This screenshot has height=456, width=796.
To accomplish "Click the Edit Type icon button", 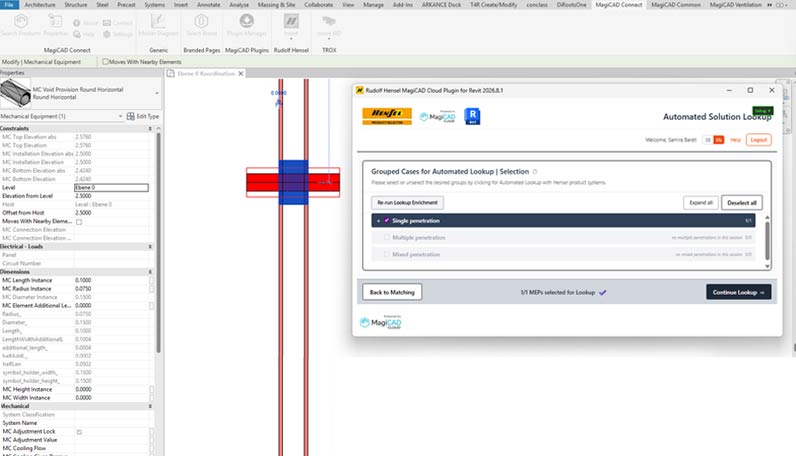I will [x=130, y=116].
